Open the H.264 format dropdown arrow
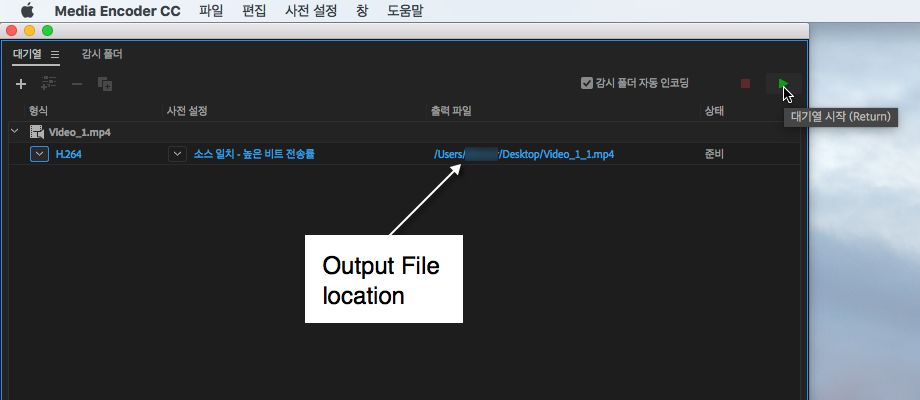Screen dimensions: 920x400 click(39, 154)
